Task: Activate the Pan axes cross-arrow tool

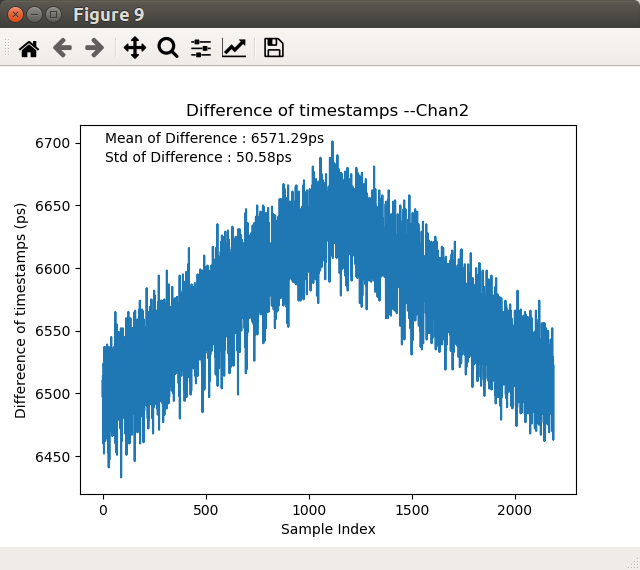Action: coord(135,48)
